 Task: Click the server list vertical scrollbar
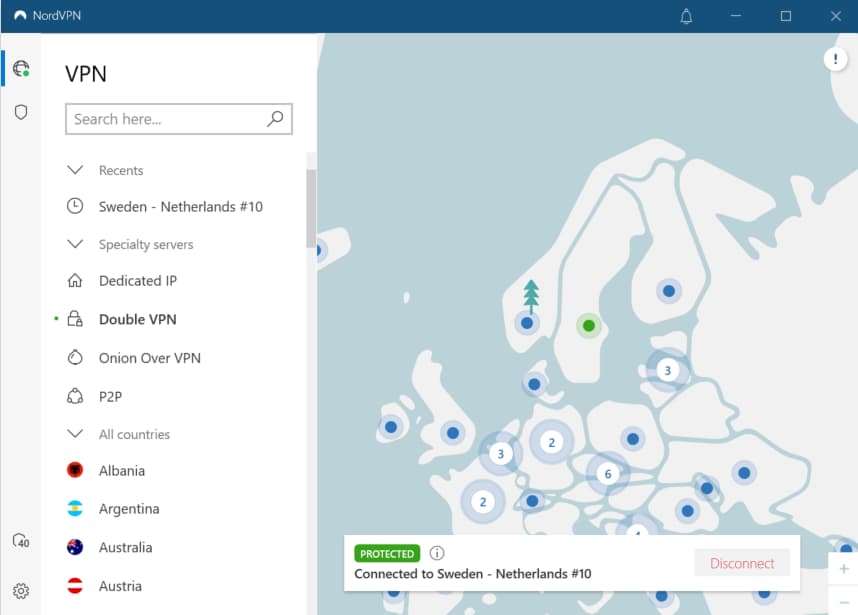tap(311, 208)
